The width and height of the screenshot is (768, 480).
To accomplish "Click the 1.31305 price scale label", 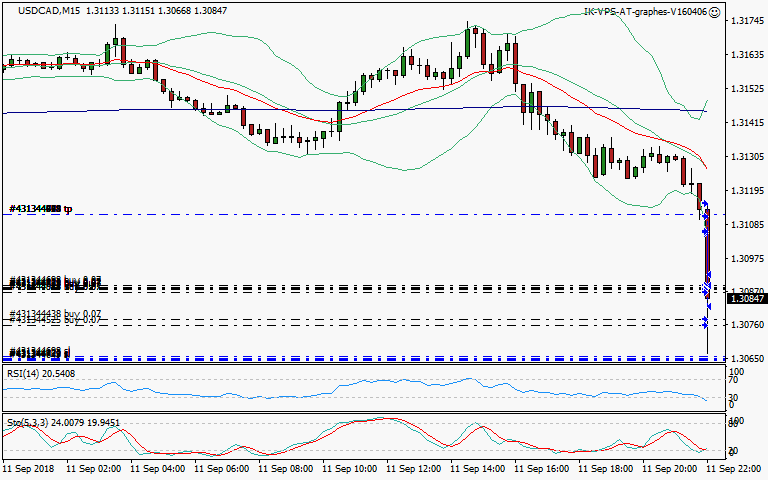I will (x=747, y=157).
